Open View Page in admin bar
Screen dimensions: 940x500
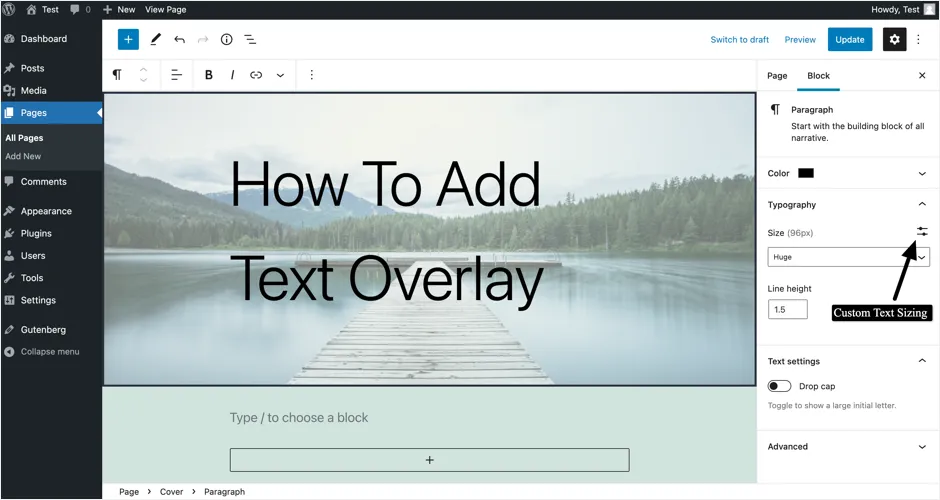165,9
